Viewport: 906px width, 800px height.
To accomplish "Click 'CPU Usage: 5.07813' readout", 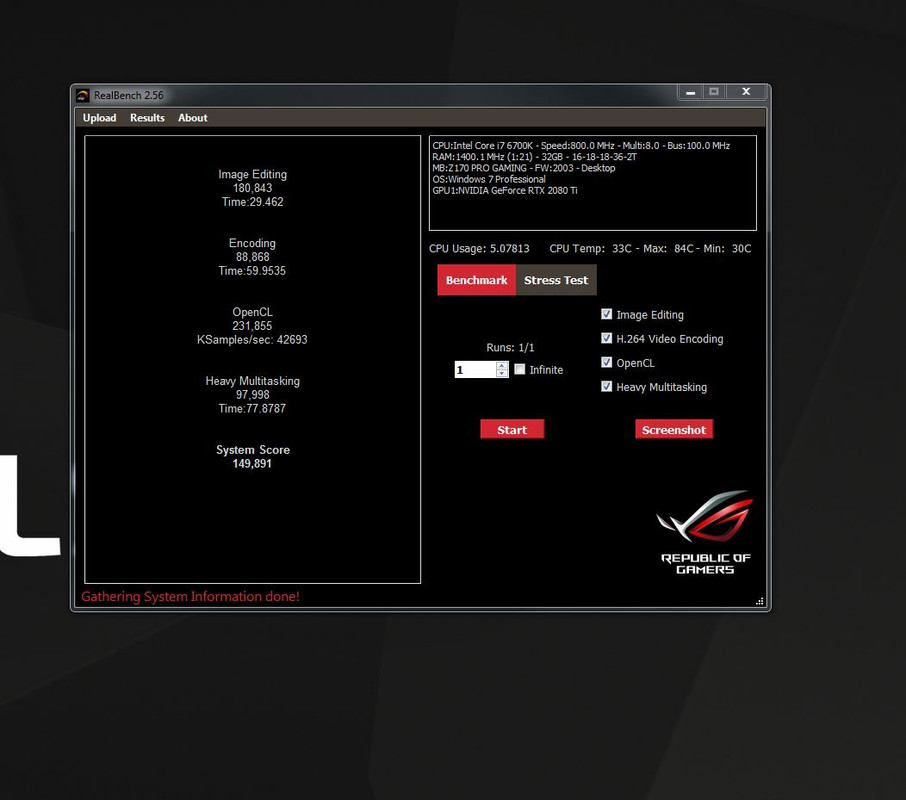I will pos(479,249).
